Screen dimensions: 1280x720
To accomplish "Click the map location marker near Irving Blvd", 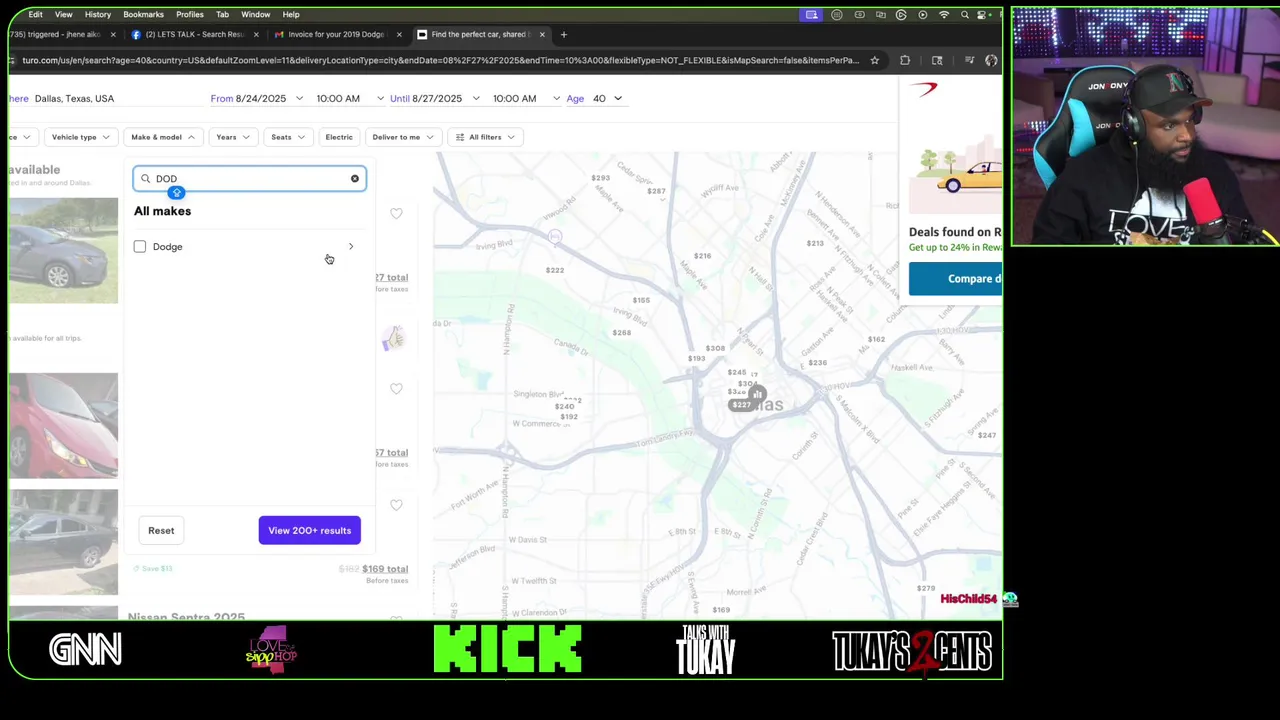I will (x=555, y=237).
